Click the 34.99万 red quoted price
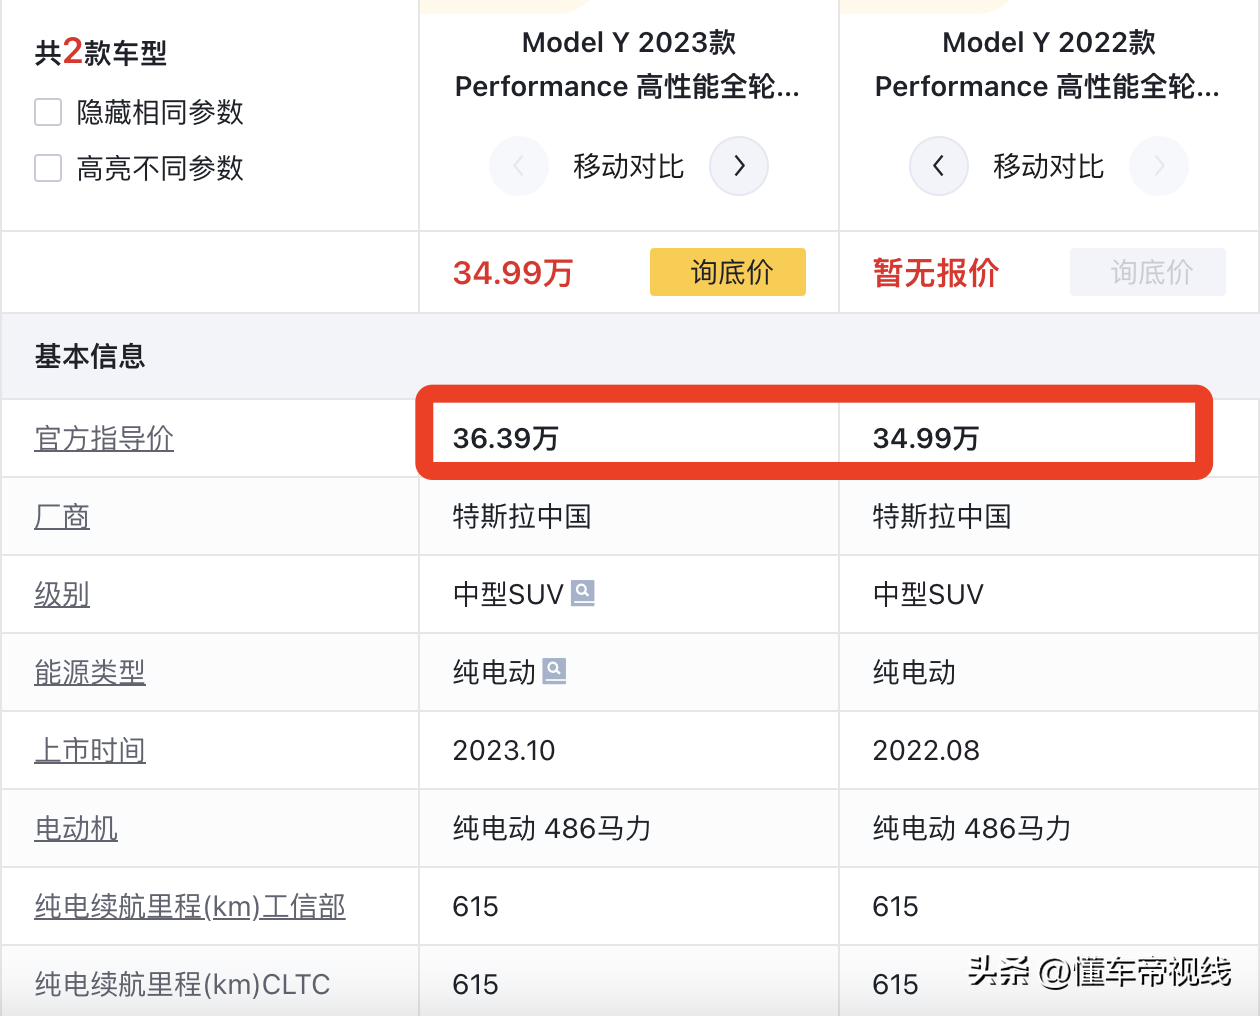Viewport: 1260px width, 1016px height. click(513, 272)
